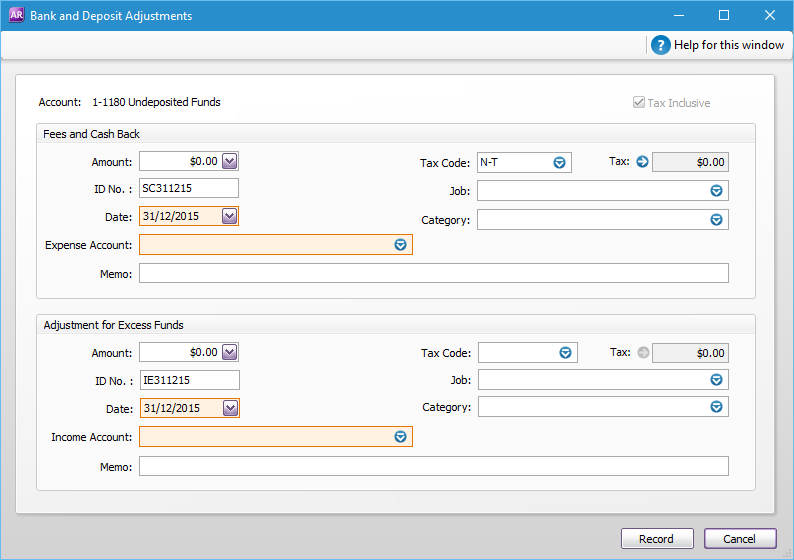Toggle the Tax Inclusive checkbox

point(639,103)
